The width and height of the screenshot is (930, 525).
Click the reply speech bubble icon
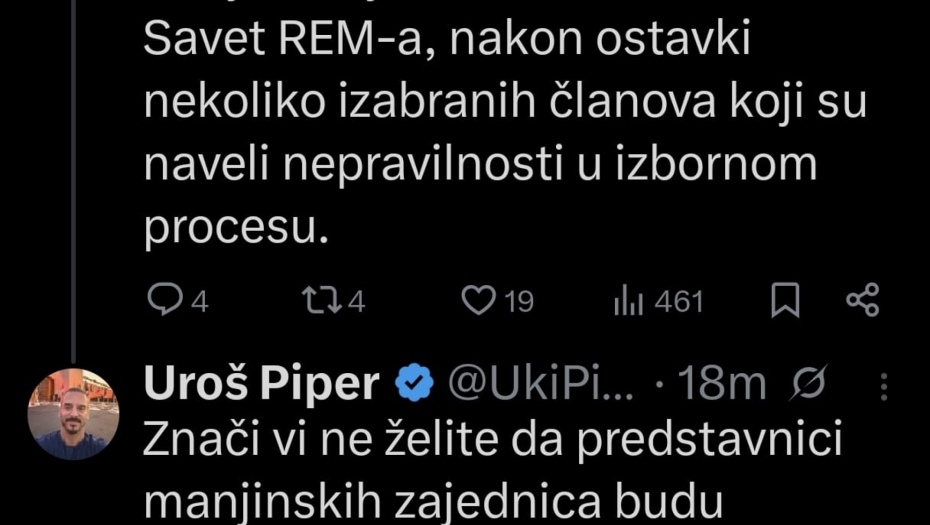pos(164,301)
